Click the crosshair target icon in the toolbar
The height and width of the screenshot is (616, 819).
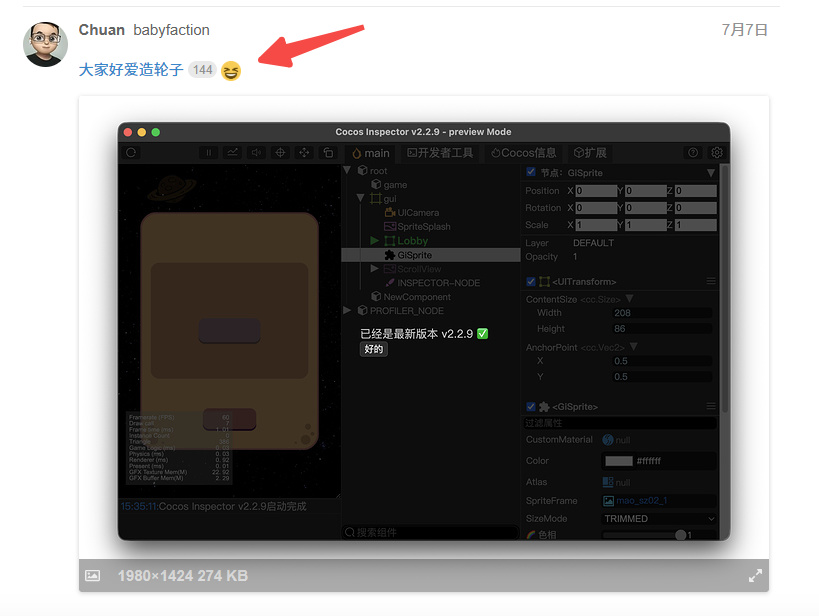[280, 153]
